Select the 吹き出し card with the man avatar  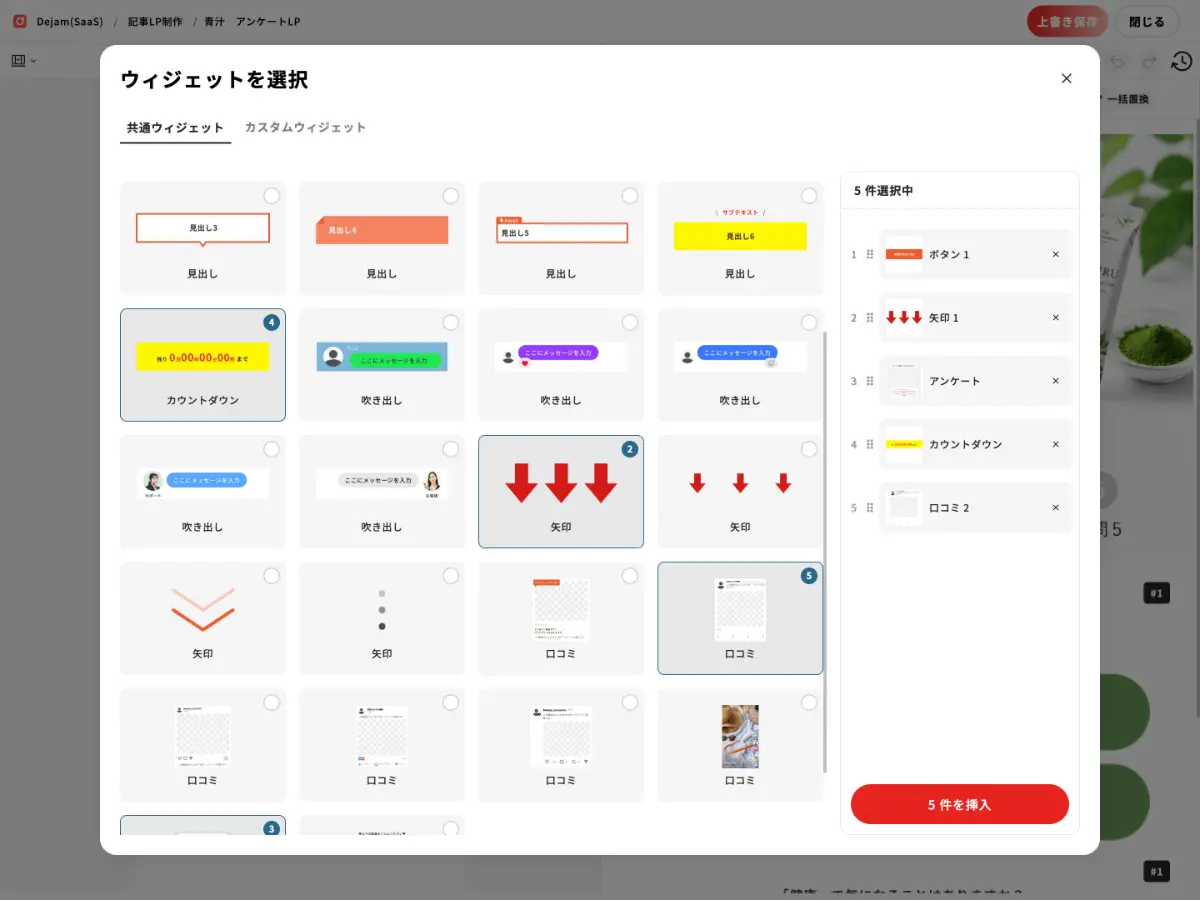tap(202, 491)
